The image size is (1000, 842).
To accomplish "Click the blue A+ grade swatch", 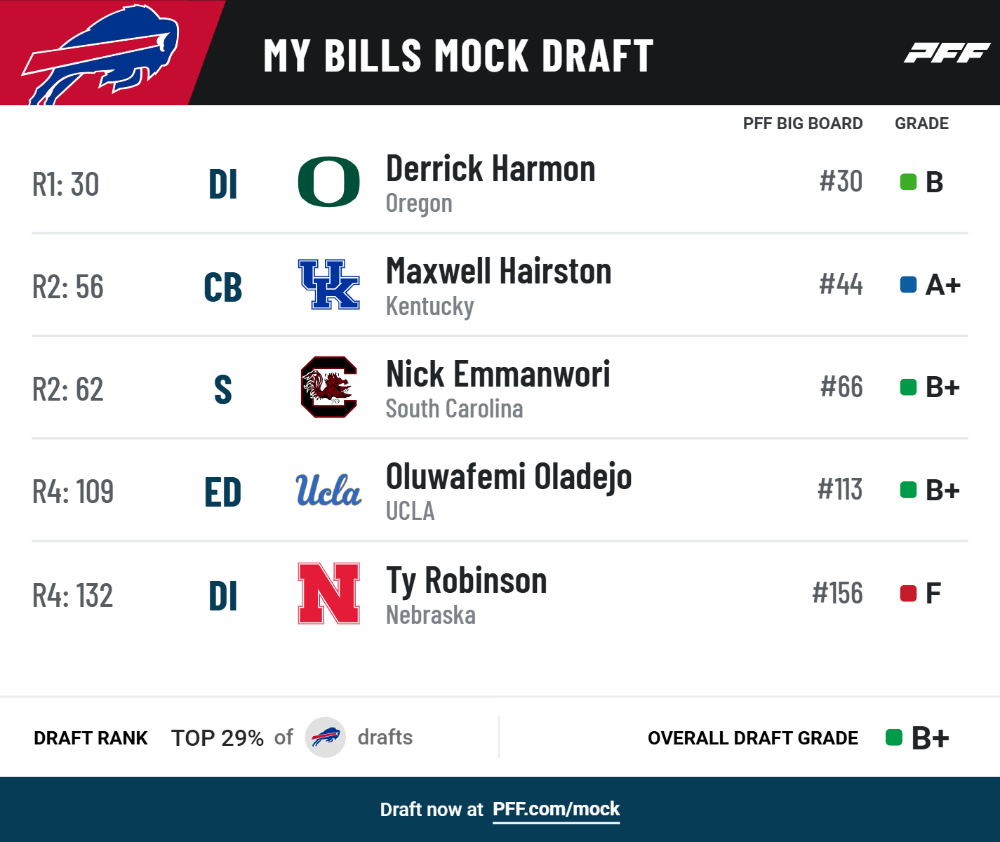I will 908,284.
